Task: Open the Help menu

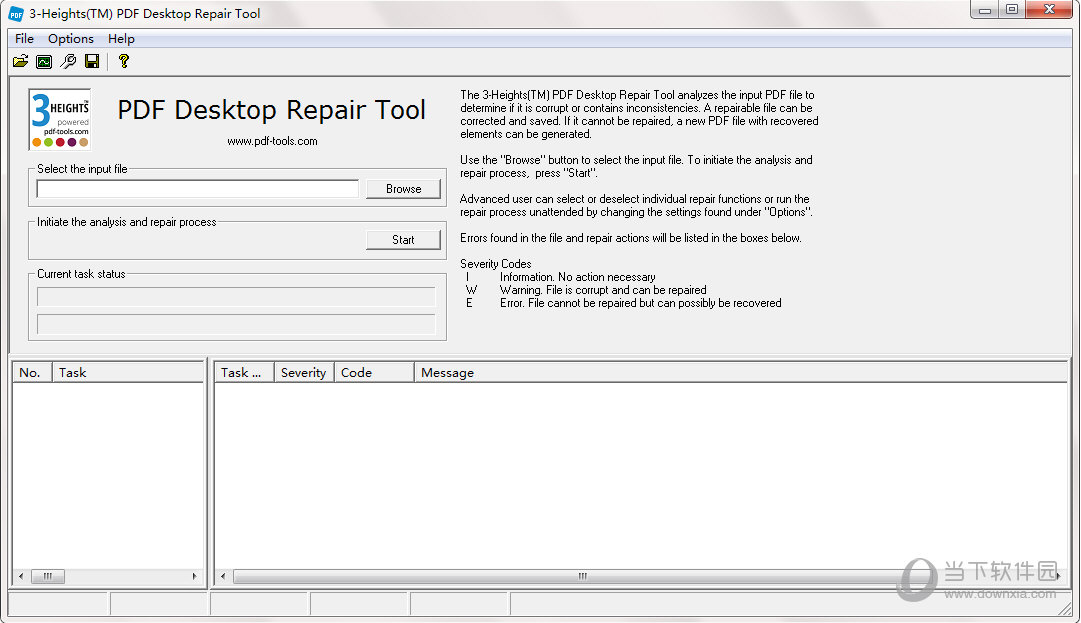Action: click(x=121, y=39)
